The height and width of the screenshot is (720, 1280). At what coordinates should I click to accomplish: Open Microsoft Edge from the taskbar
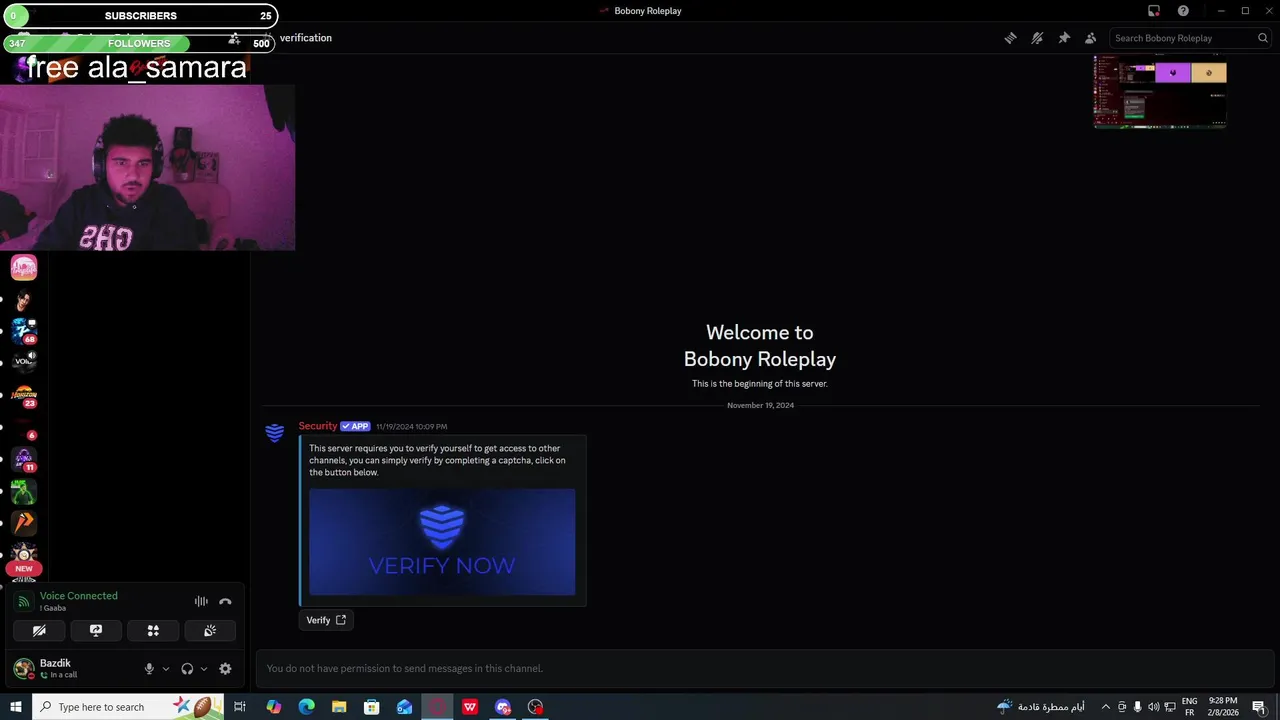coord(306,707)
